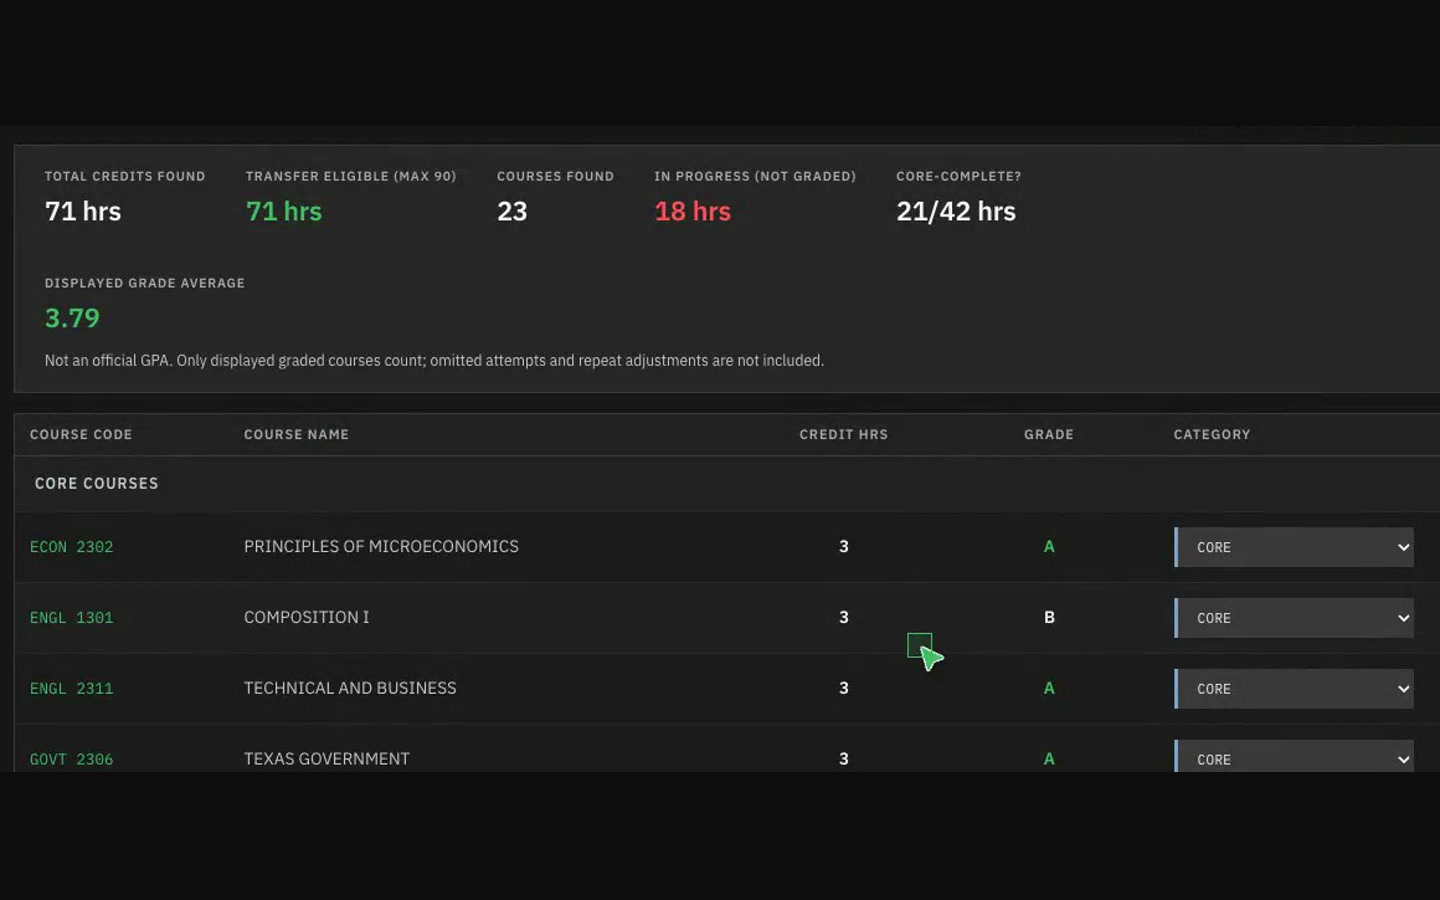The width and height of the screenshot is (1440, 900).
Task: Click the courses found value 23
Action: click(512, 211)
